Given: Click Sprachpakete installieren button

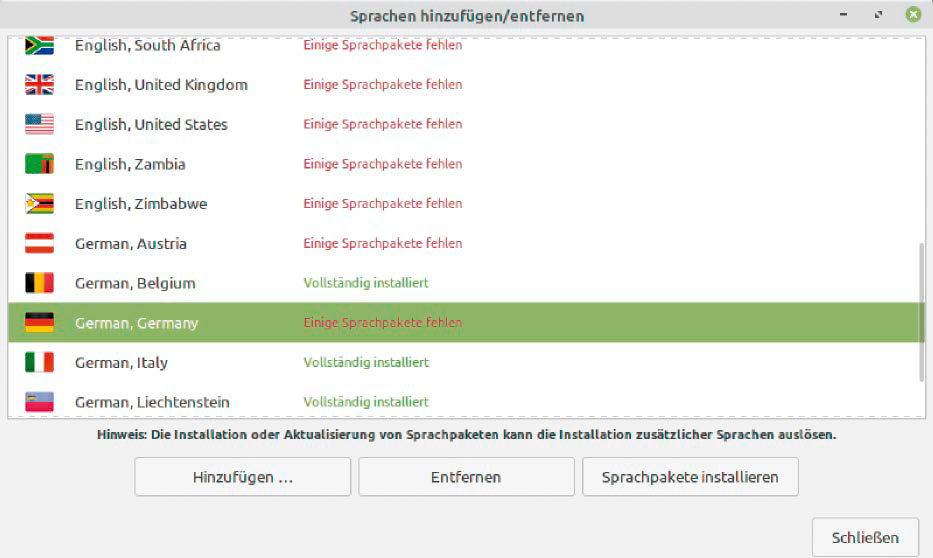Looking at the screenshot, I should point(690,477).
